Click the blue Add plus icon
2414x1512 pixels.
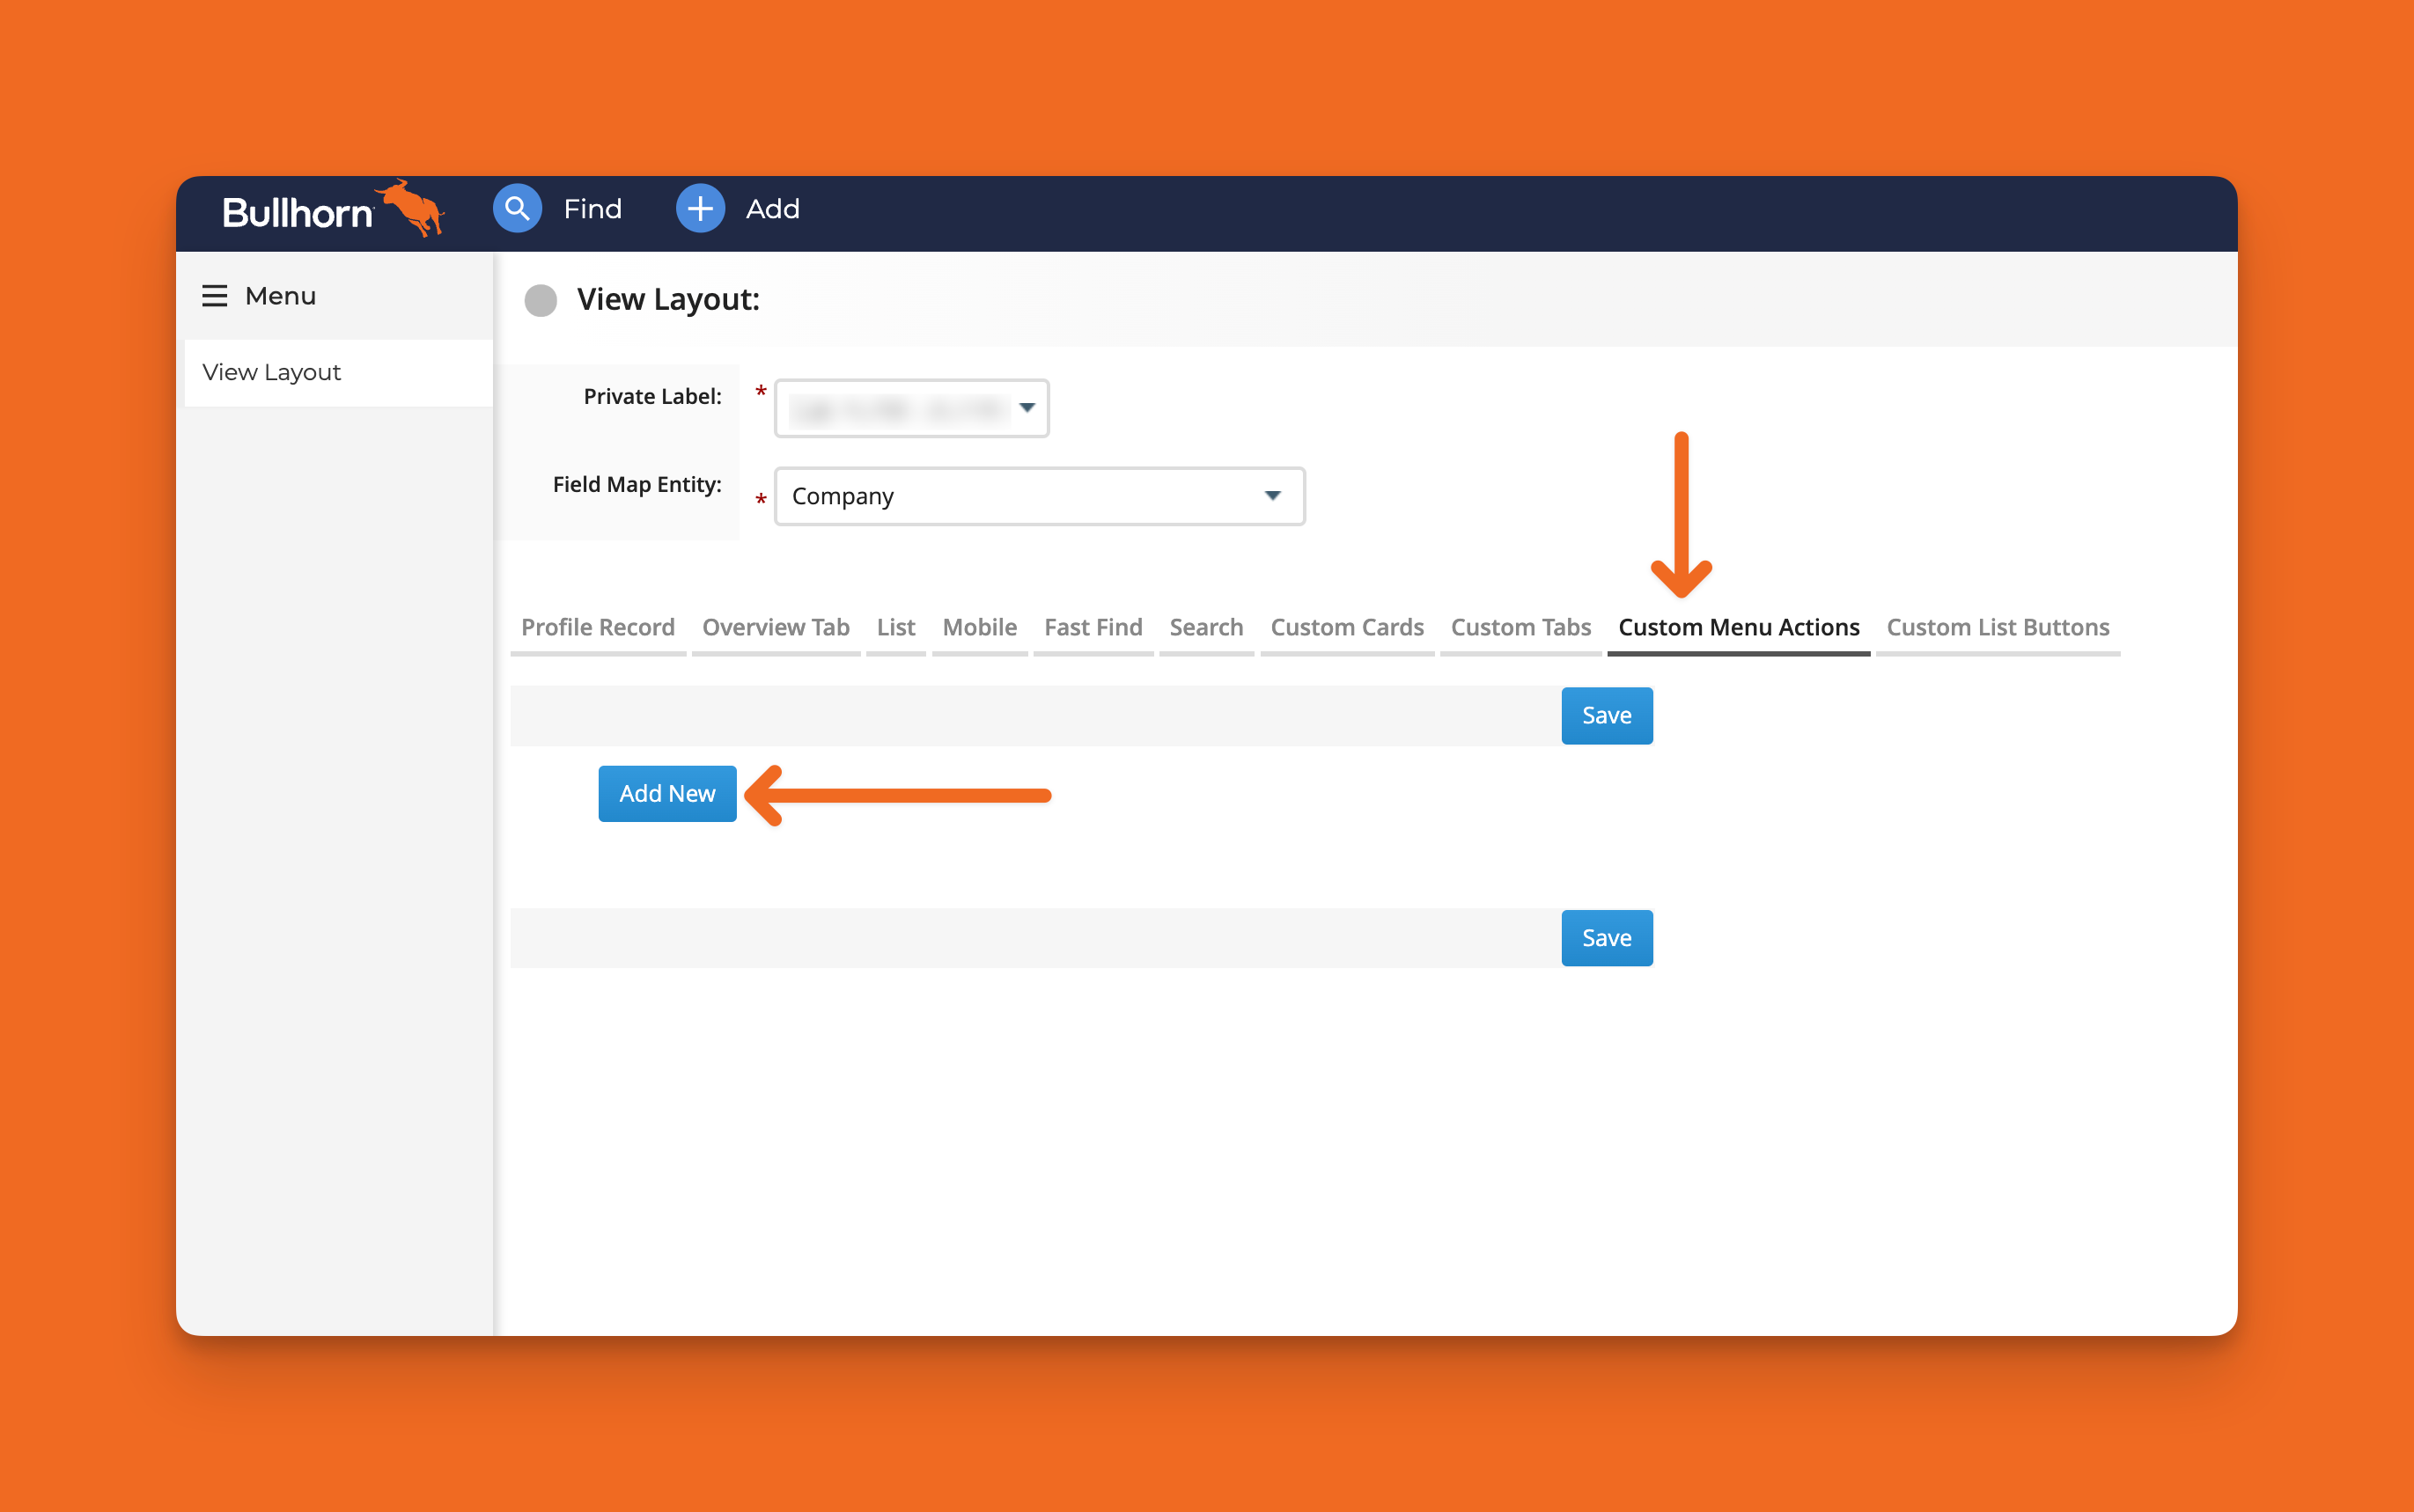[x=700, y=208]
